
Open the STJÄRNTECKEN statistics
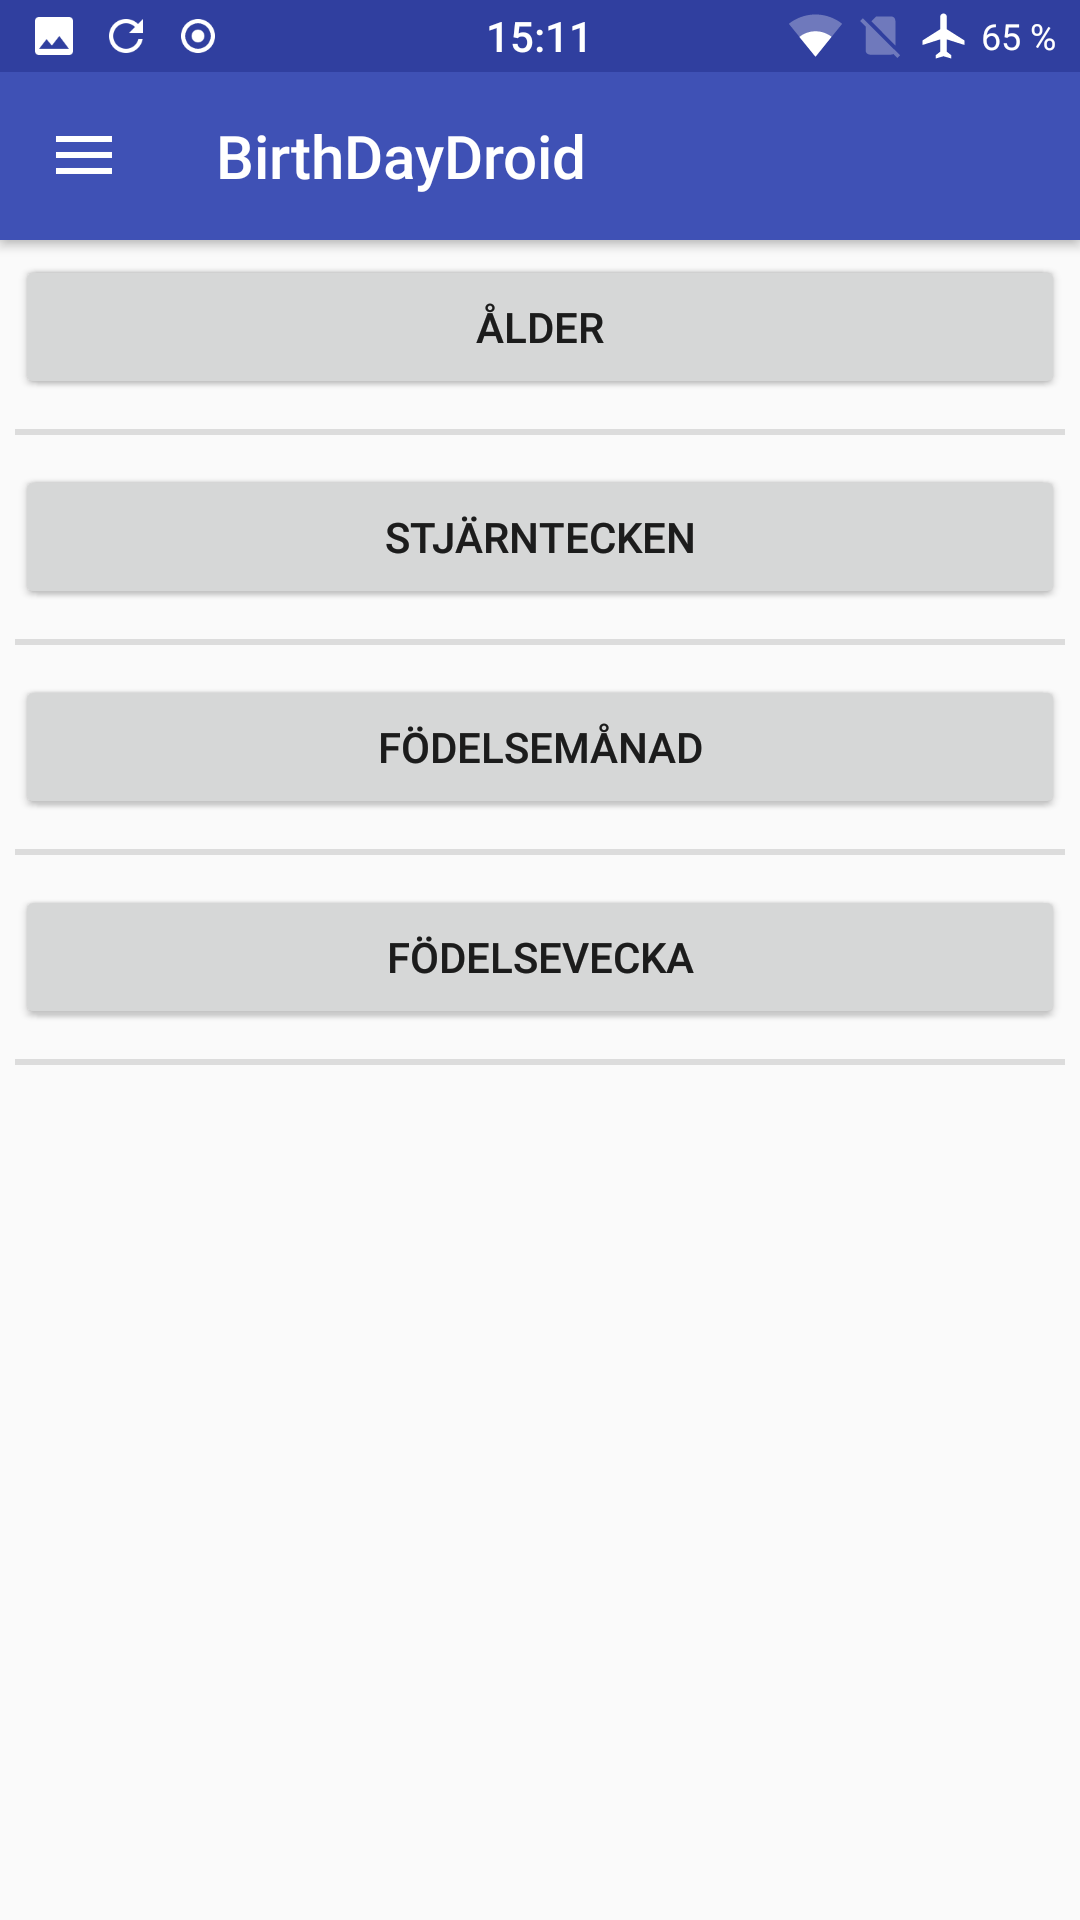pyautogui.click(x=540, y=537)
